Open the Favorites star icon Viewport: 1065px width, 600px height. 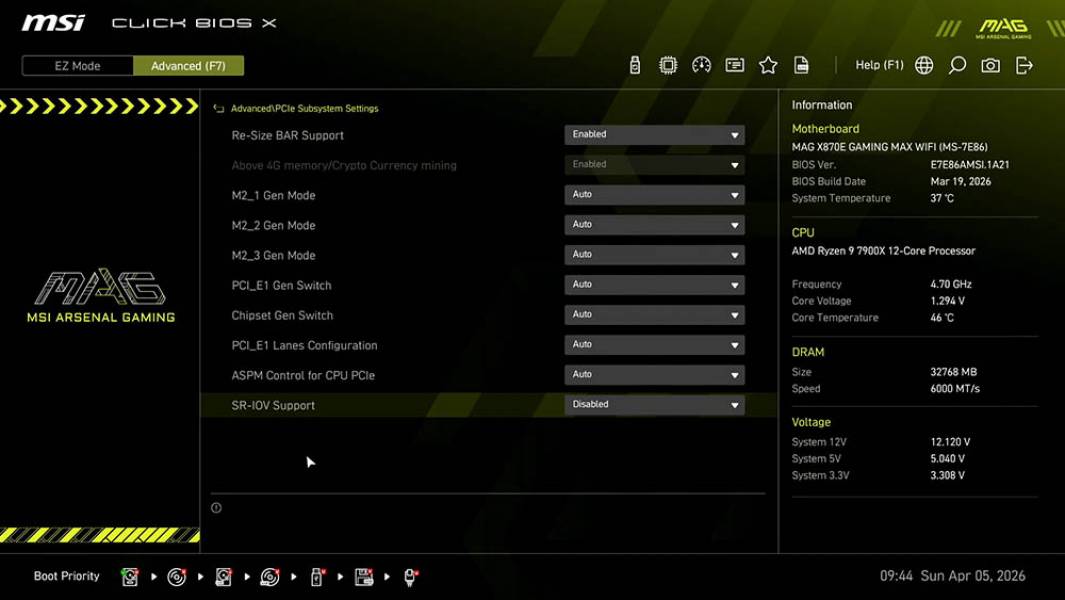[768, 64]
